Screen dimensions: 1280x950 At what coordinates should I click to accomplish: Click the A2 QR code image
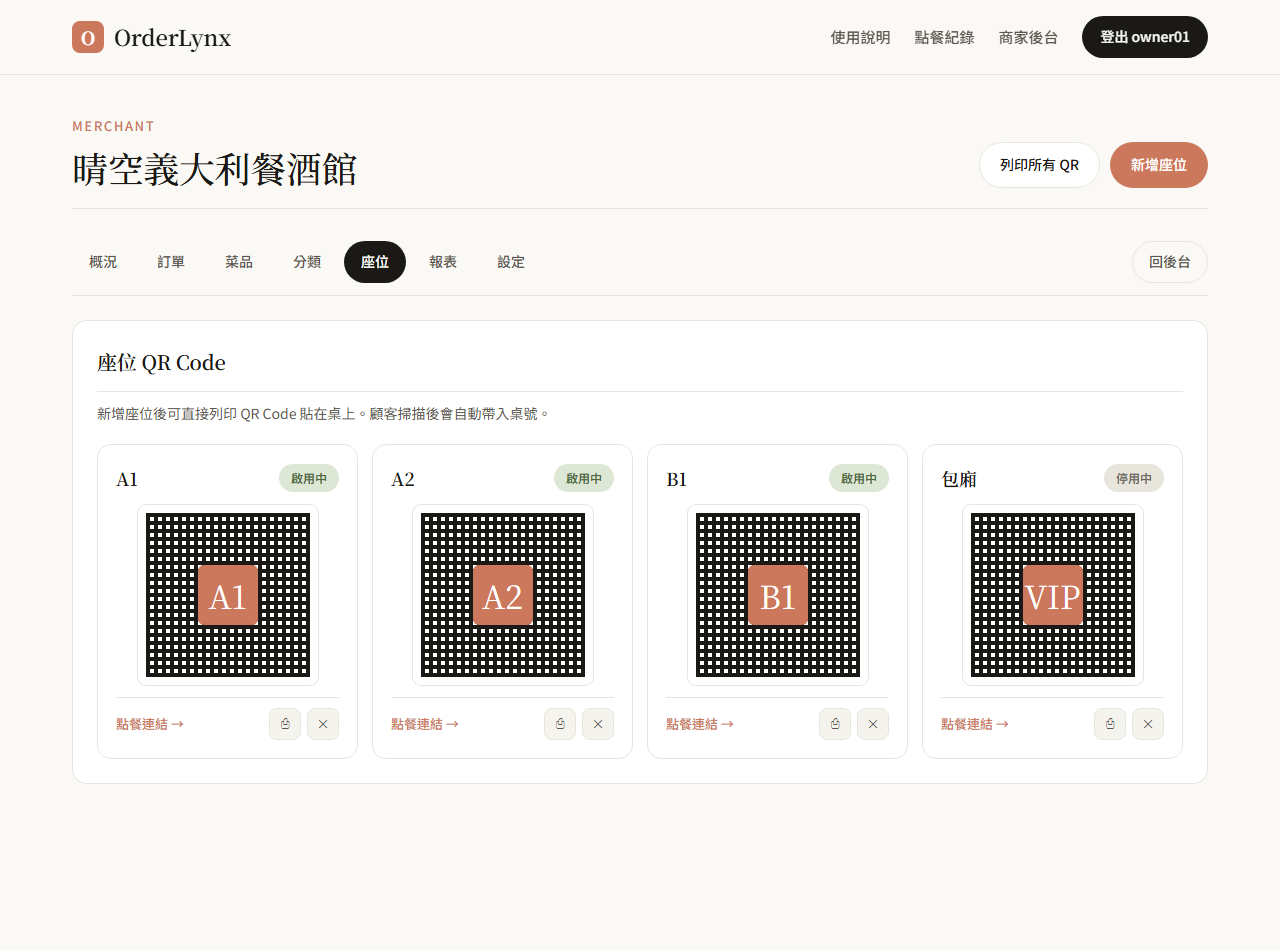pyautogui.click(x=503, y=595)
